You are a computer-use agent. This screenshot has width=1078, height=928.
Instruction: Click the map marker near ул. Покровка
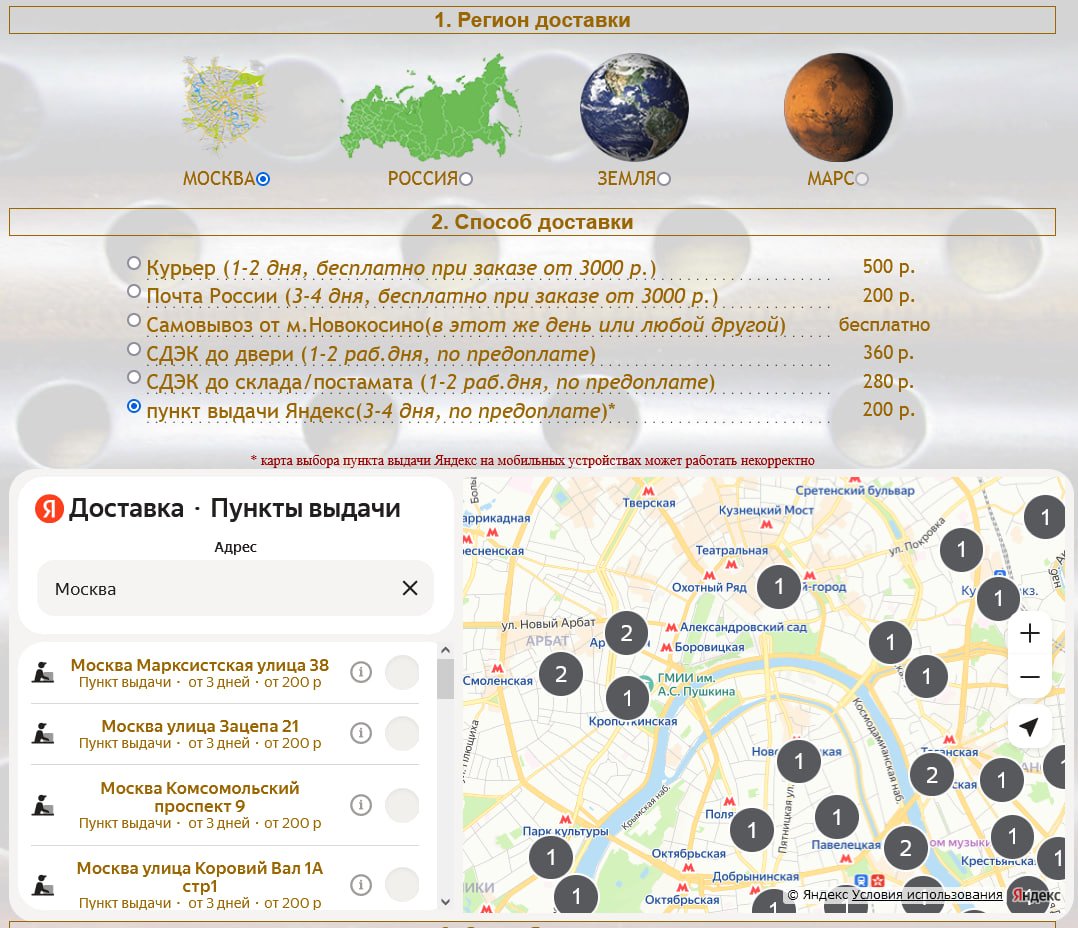pyautogui.click(x=961, y=549)
